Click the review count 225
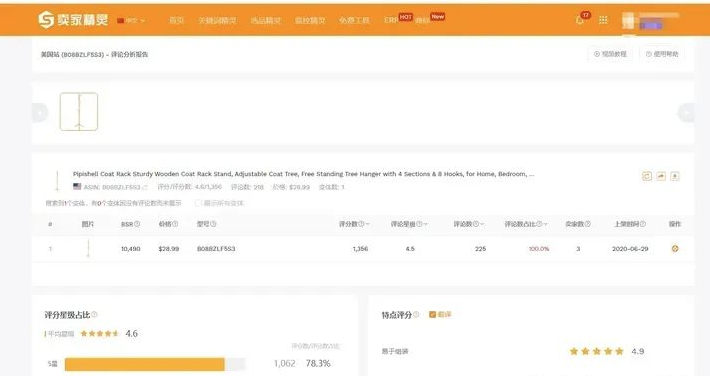 480,249
